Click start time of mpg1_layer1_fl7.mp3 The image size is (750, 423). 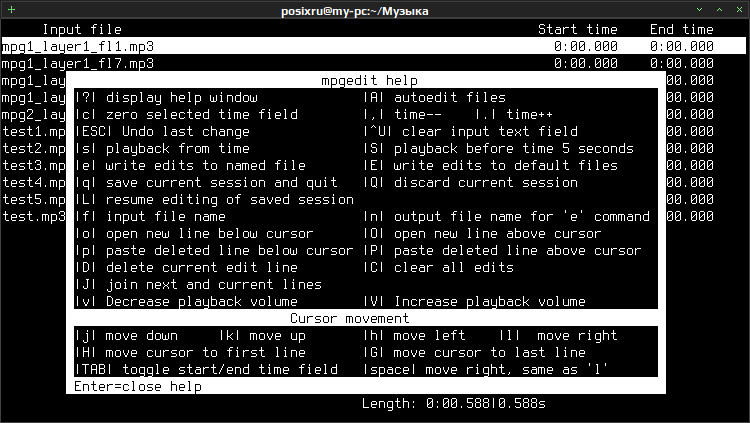click(586, 63)
